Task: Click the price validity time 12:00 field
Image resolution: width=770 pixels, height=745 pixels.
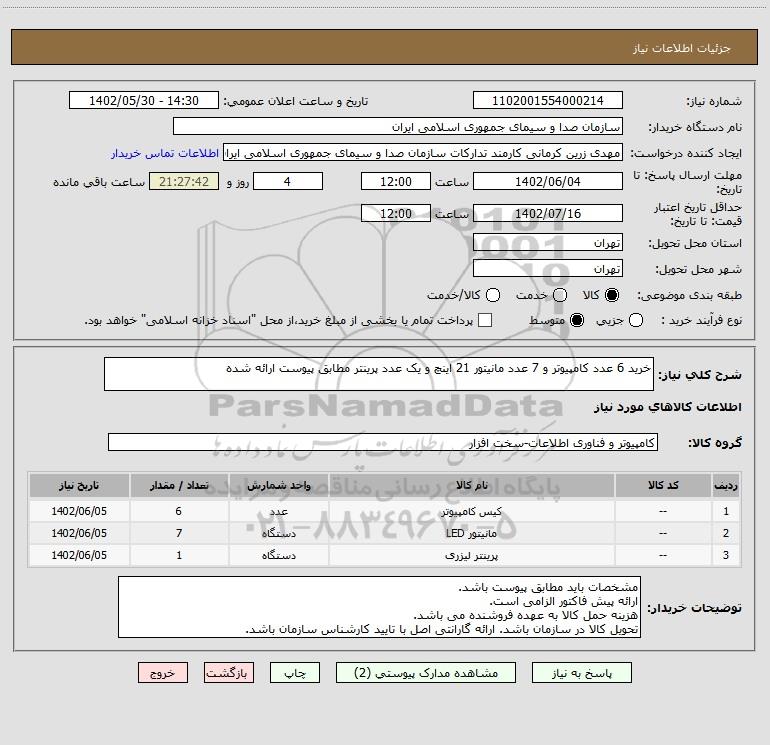Action: (x=396, y=213)
